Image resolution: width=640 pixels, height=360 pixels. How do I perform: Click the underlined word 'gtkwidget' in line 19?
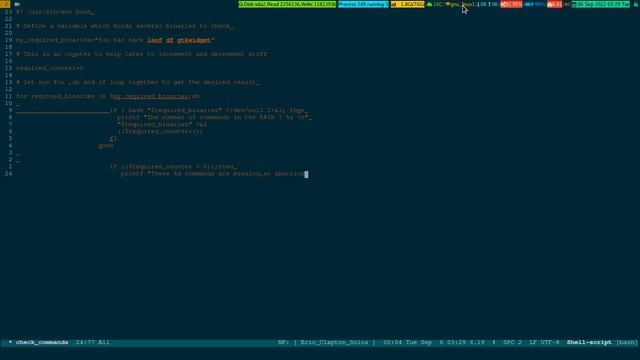coord(194,40)
